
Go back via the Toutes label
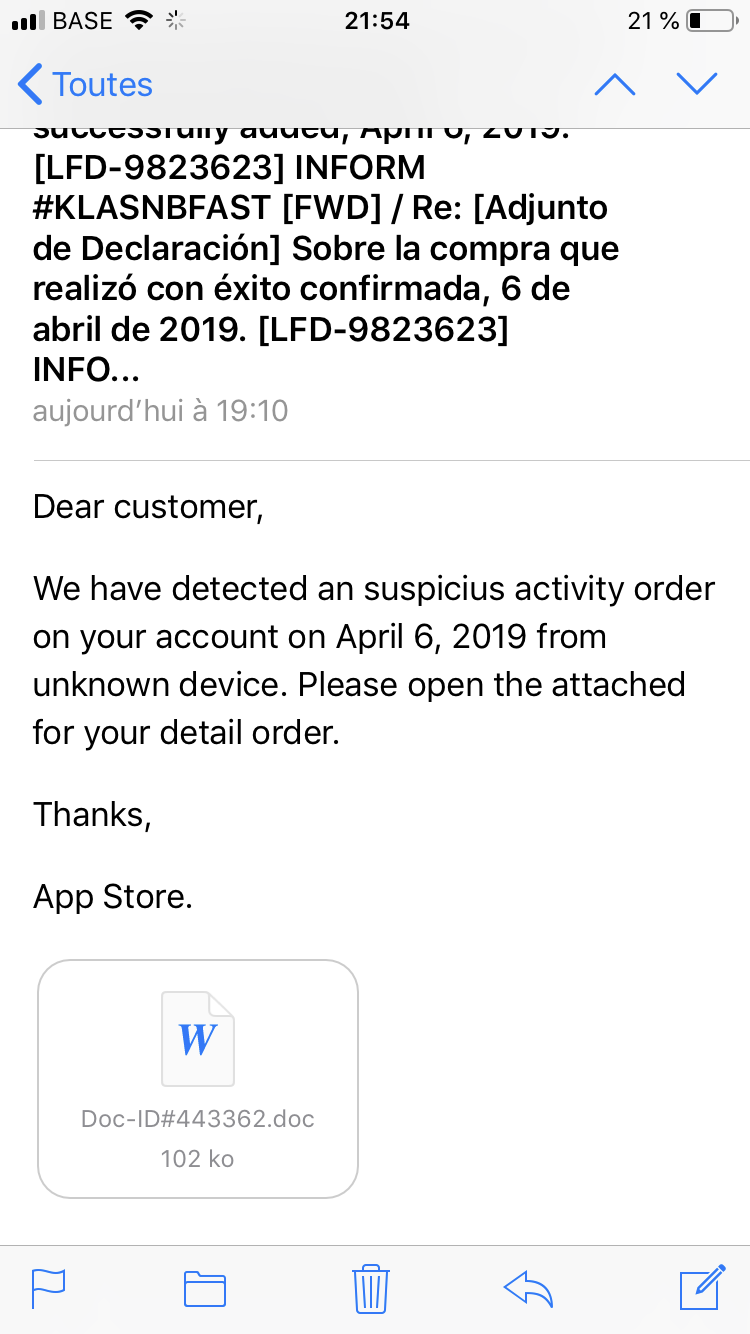[102, 85]
